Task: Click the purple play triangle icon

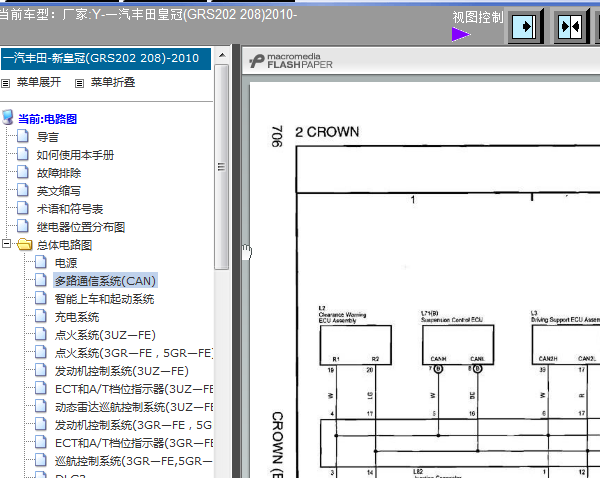Action: 461,34
